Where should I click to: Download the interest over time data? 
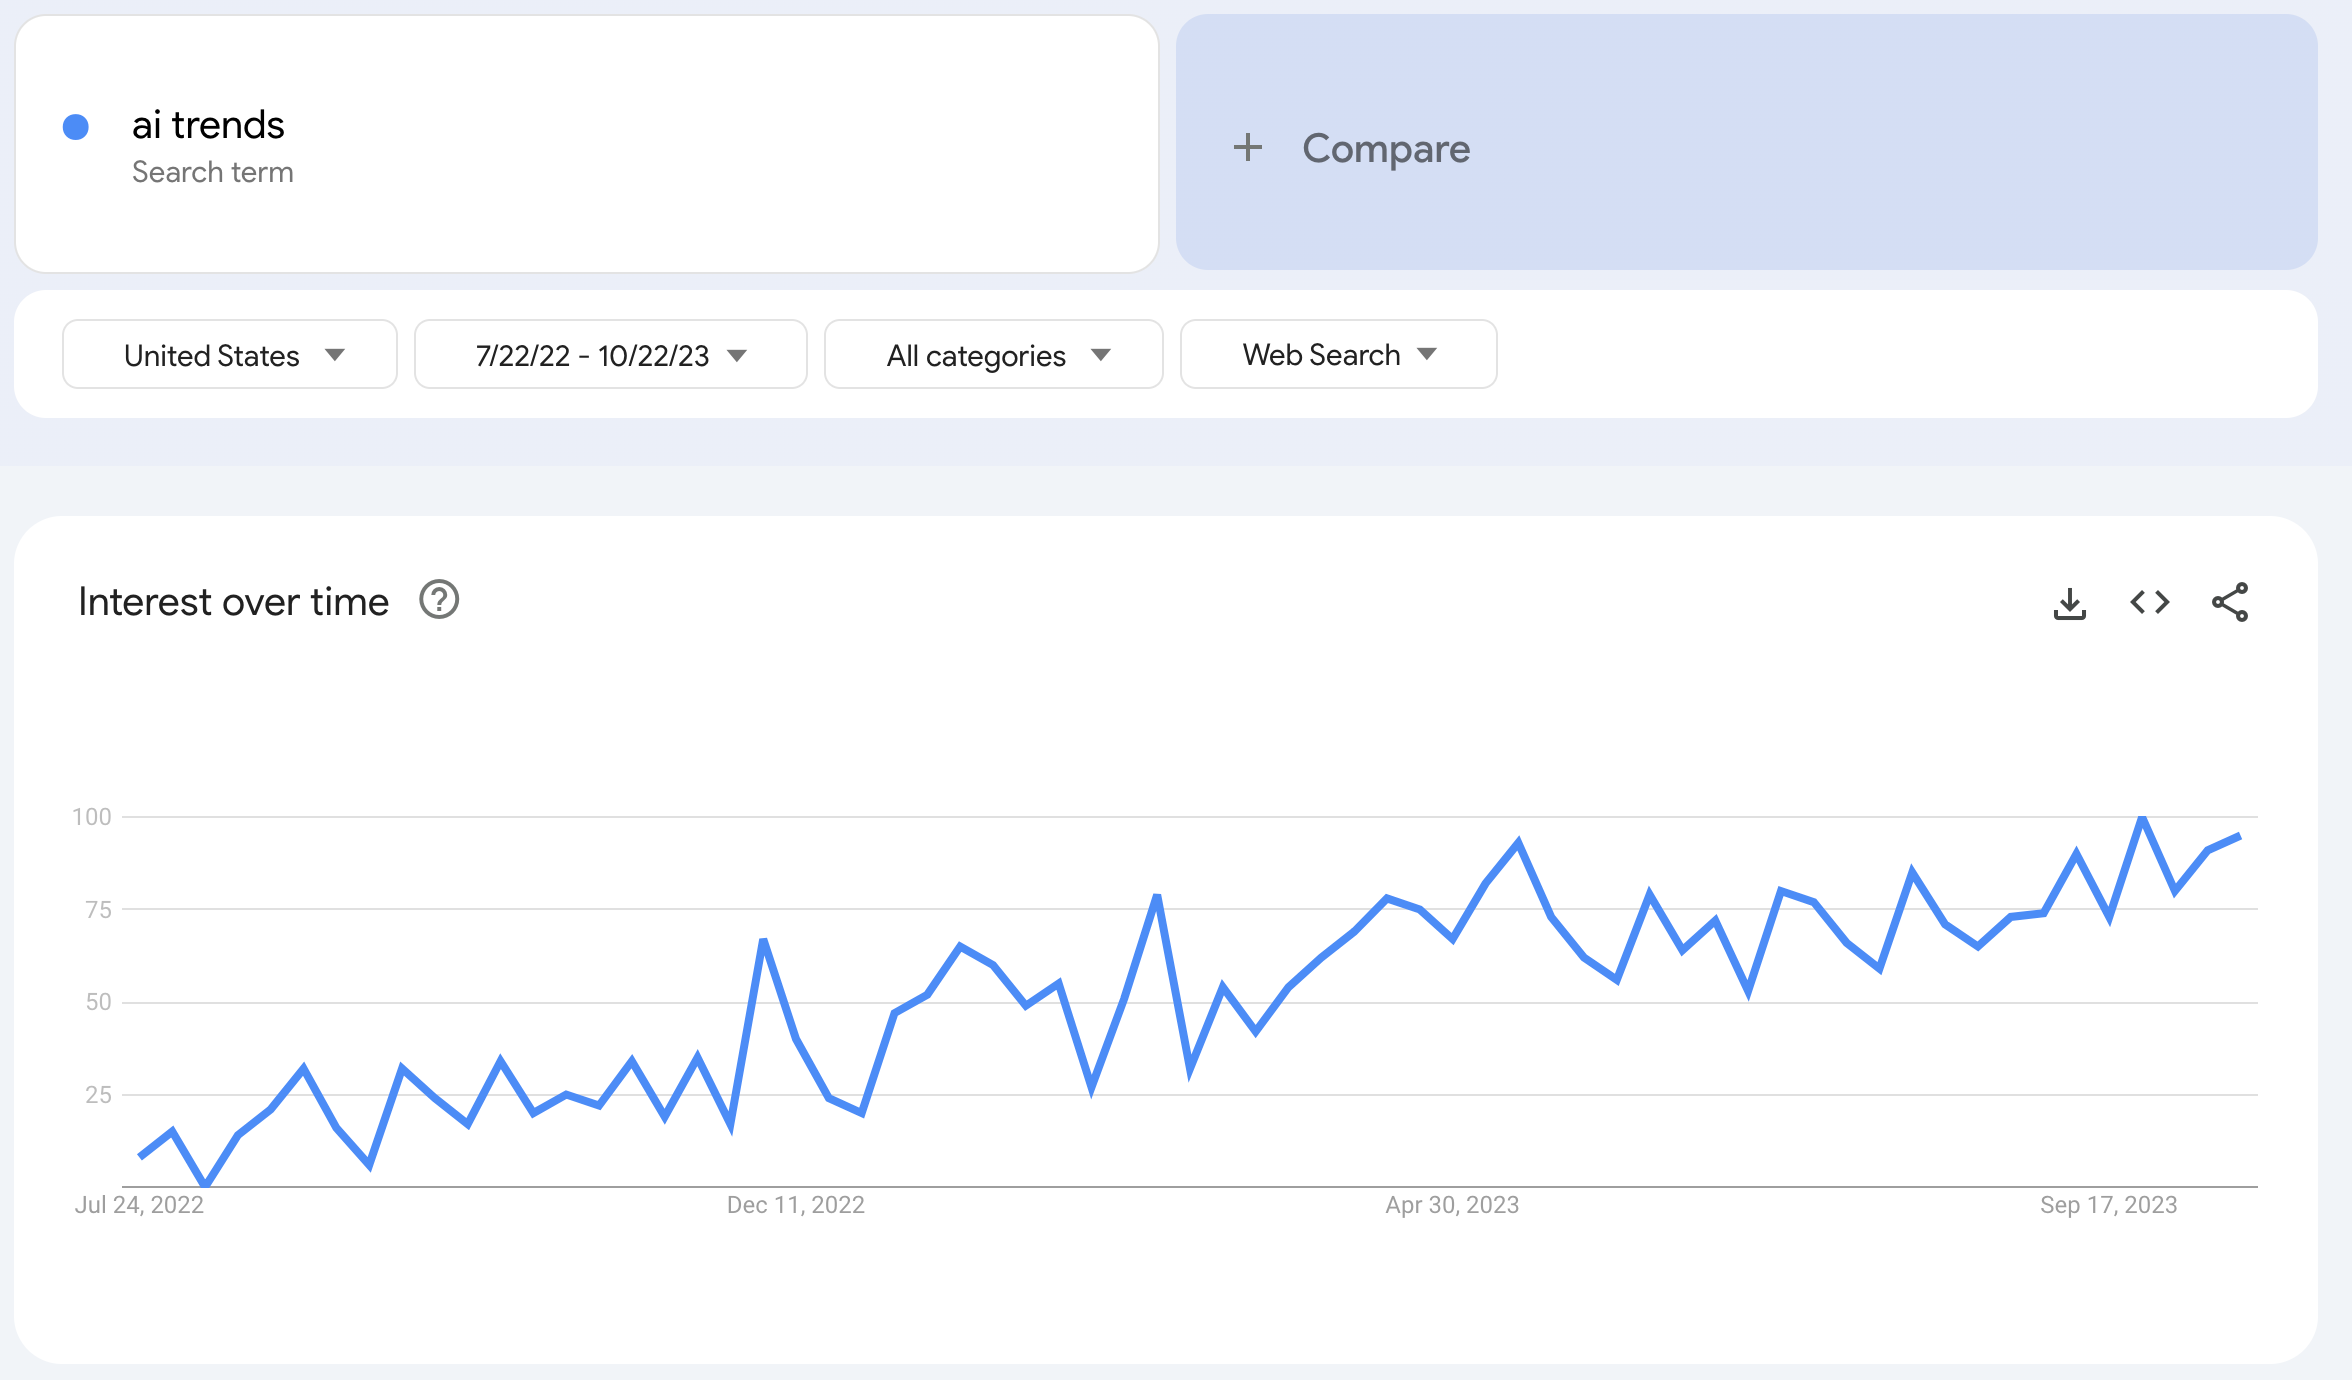pyautogui.click(x=2069, y=603)
